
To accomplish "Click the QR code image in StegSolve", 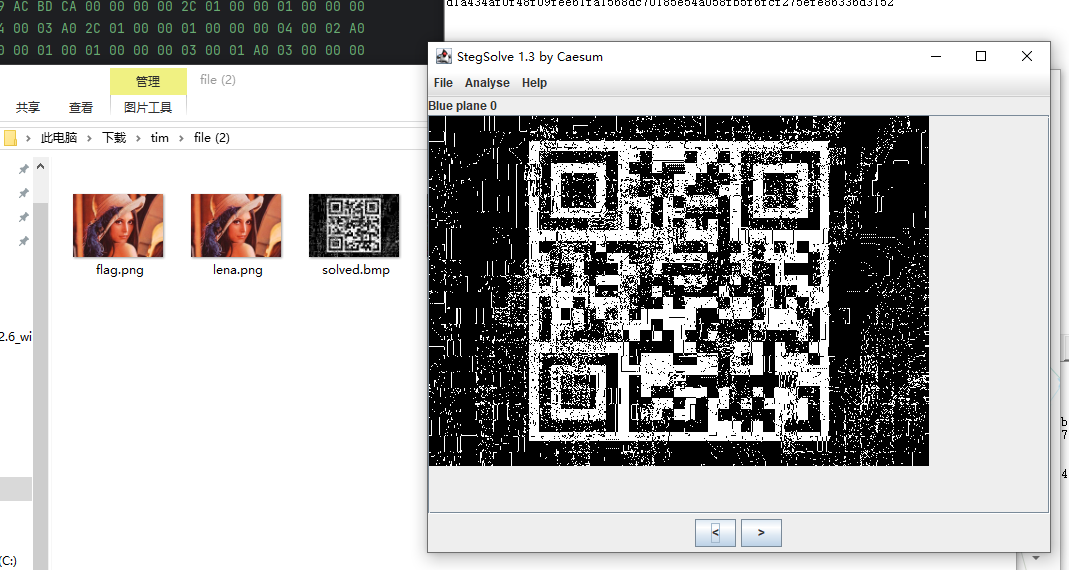I will 679,291.
